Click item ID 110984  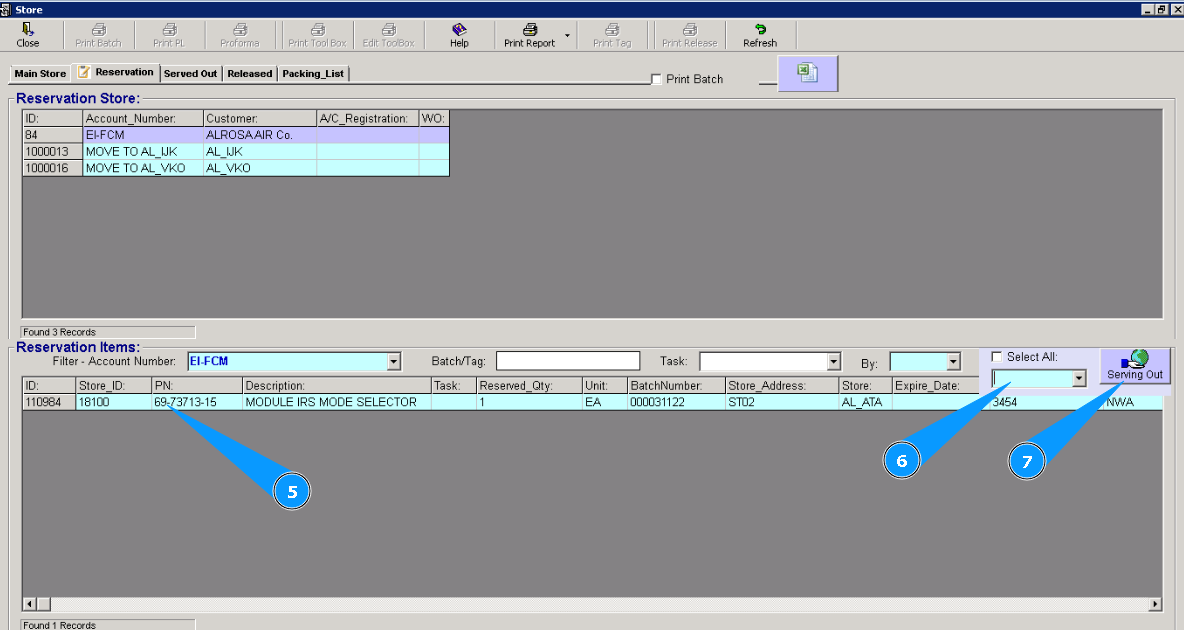click(x=49, y=402)
